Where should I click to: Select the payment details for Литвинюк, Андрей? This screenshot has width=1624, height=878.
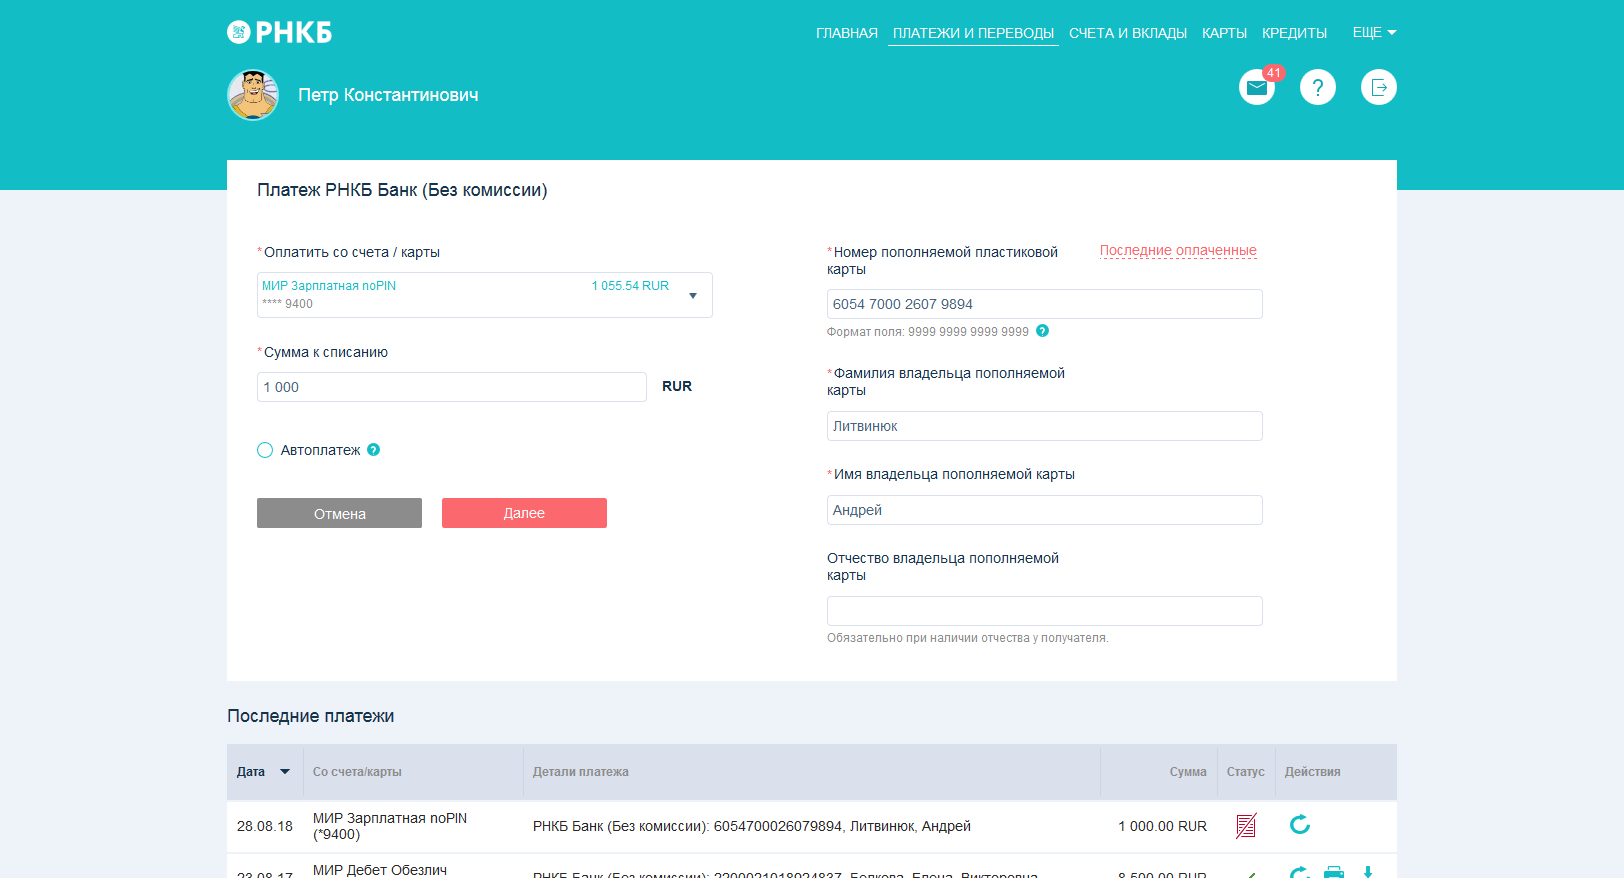coord(752,826)
